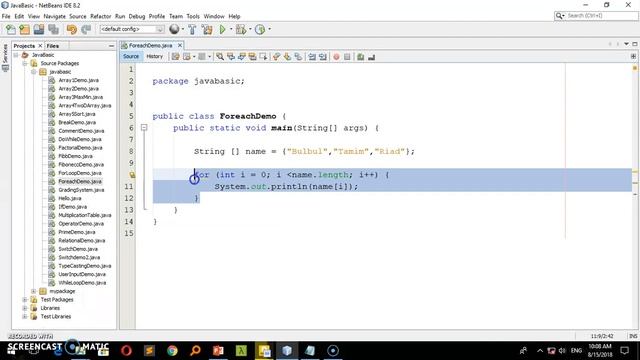Click Find Next Occurrence icon
640x360 pixels.
coord(242,57)
